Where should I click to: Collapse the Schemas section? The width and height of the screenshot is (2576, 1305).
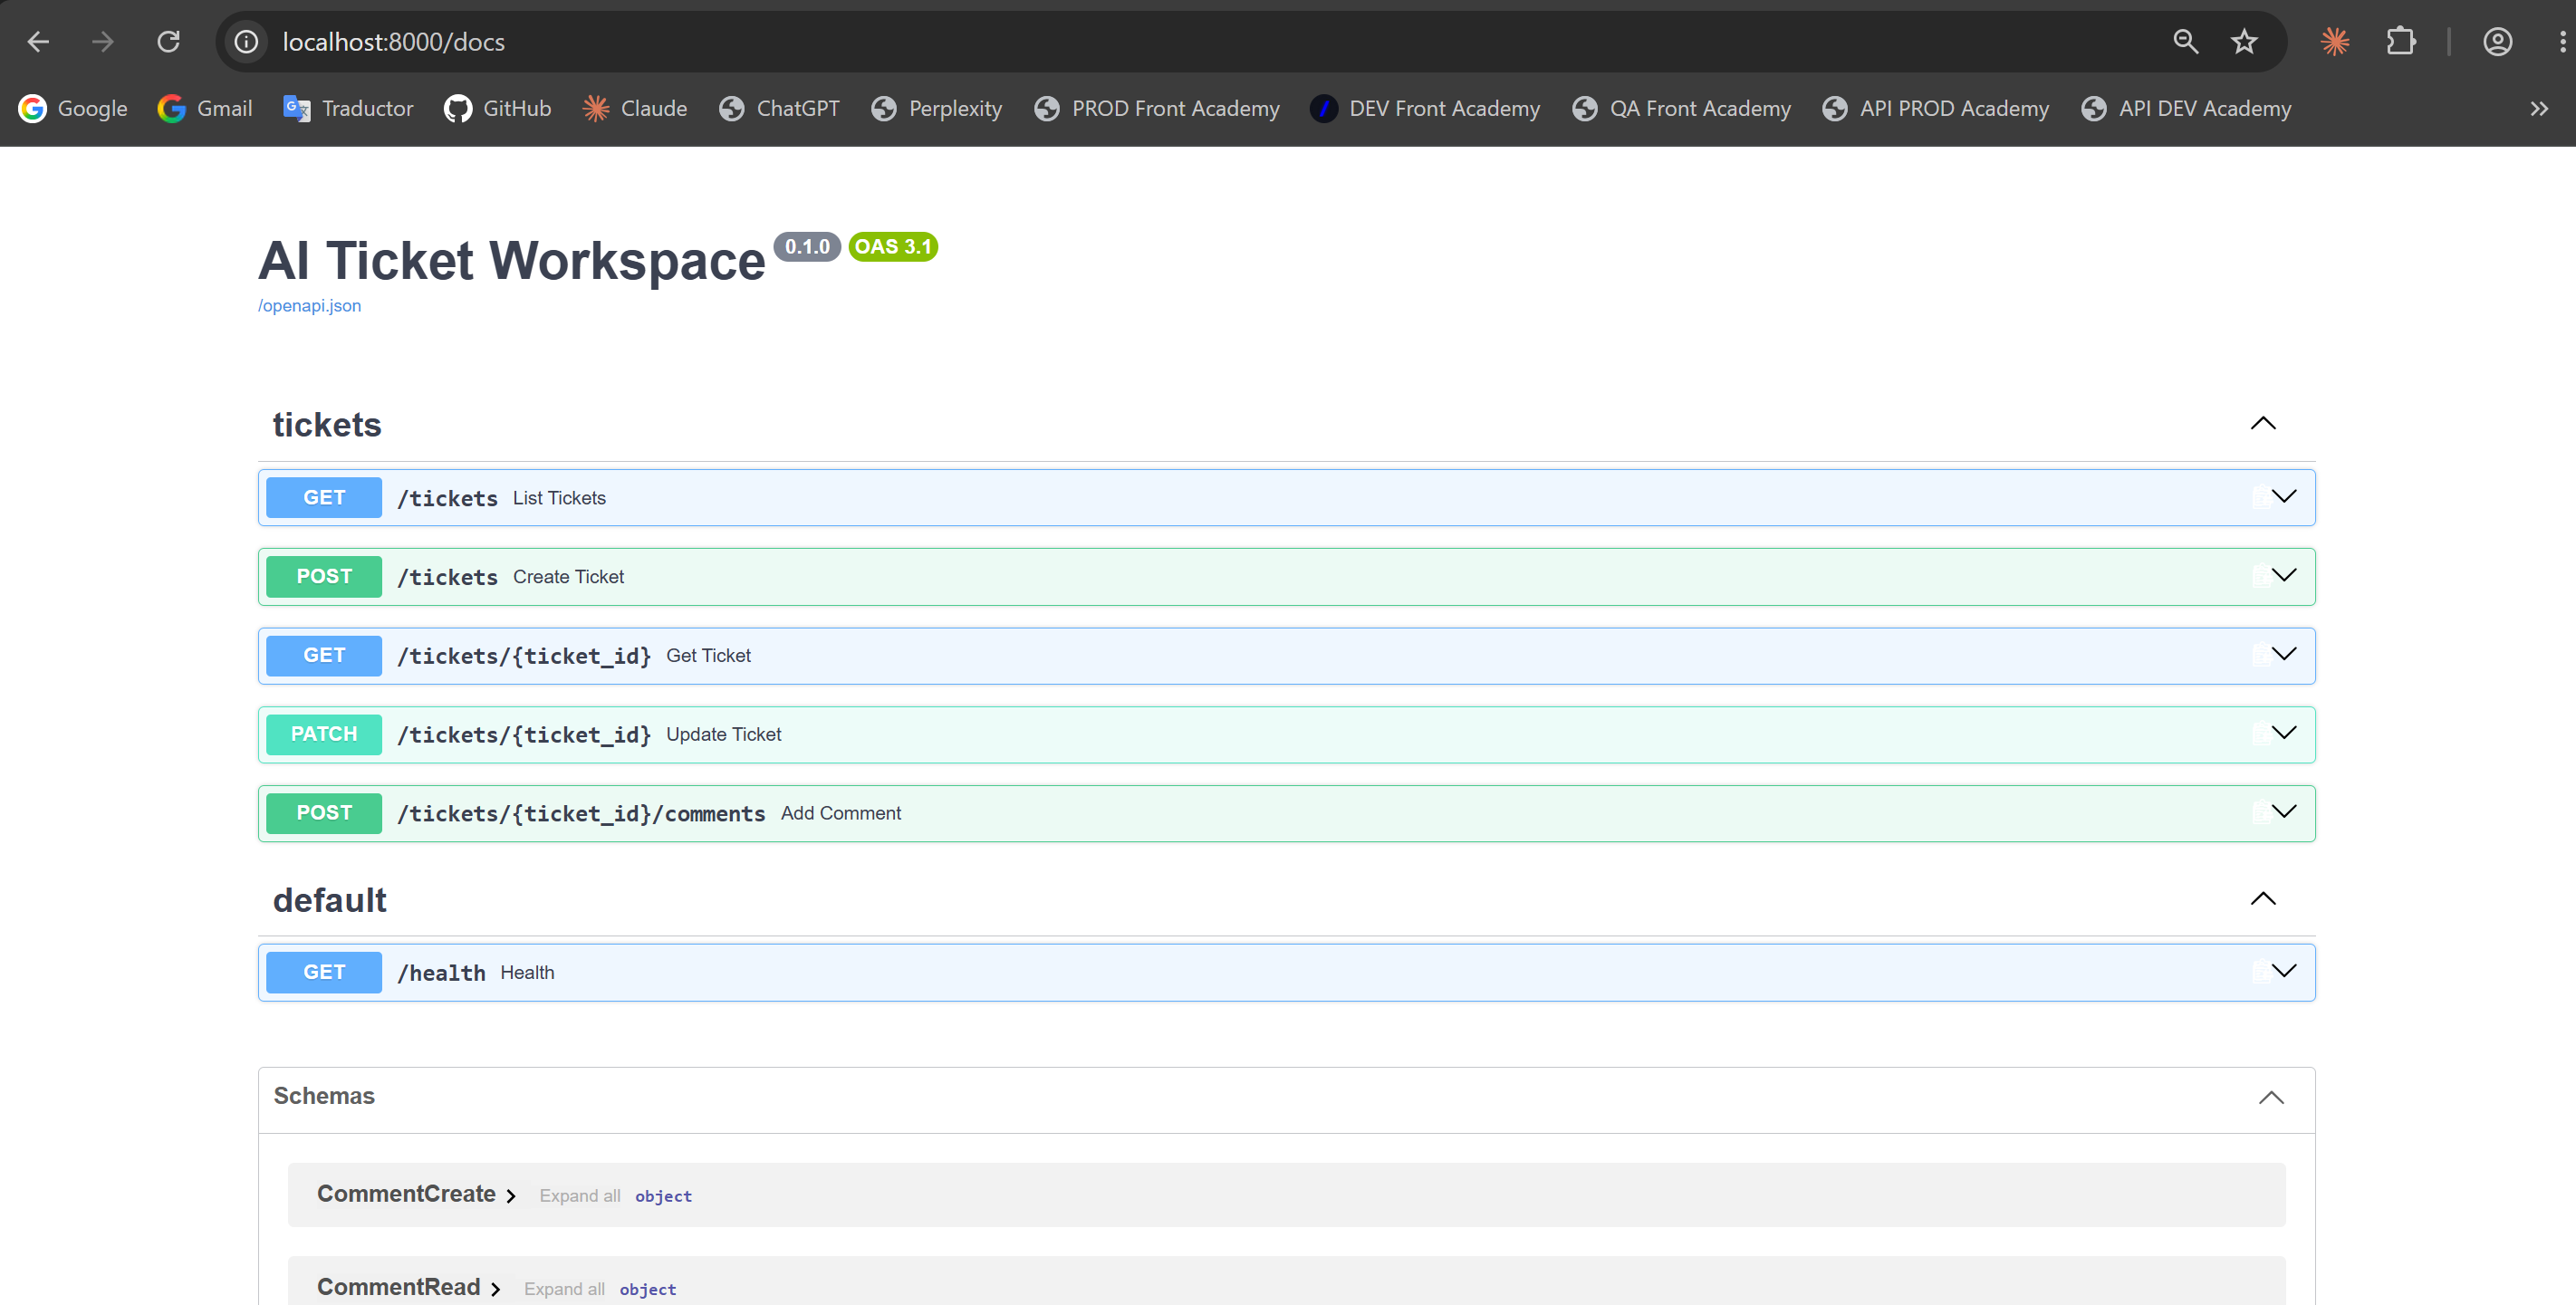2271,1097
